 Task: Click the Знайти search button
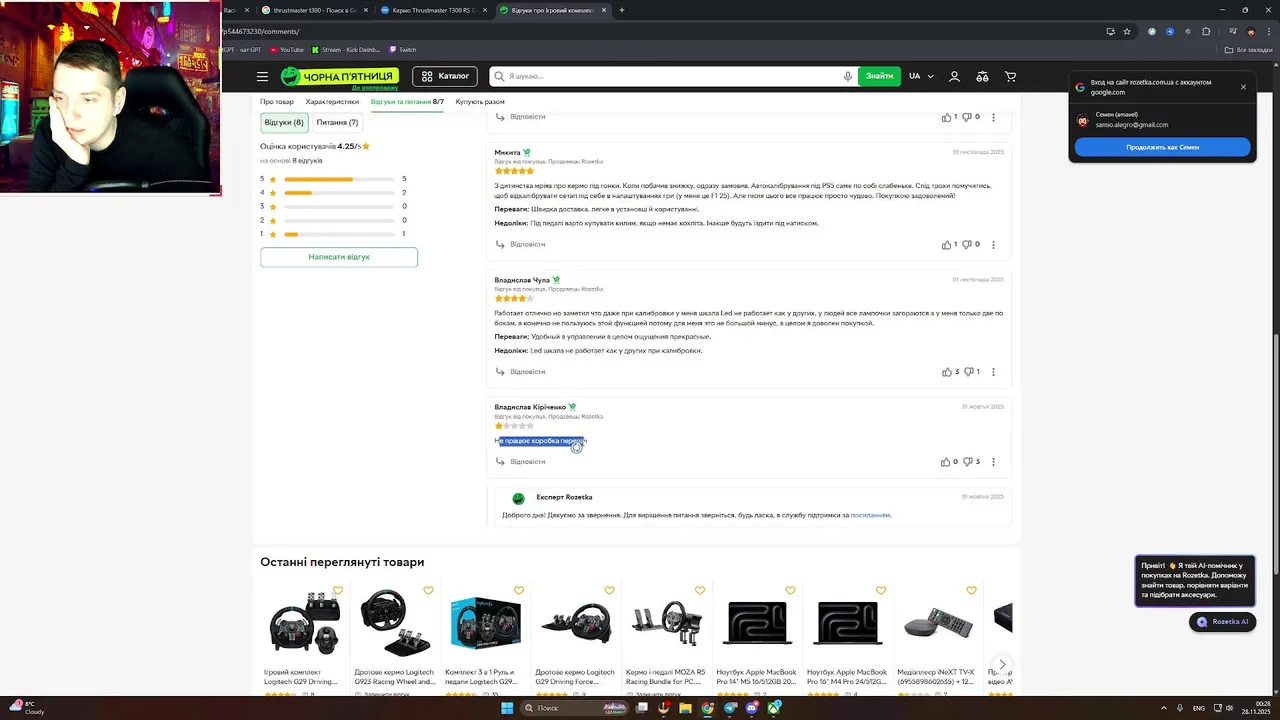(x=880, y=76)
